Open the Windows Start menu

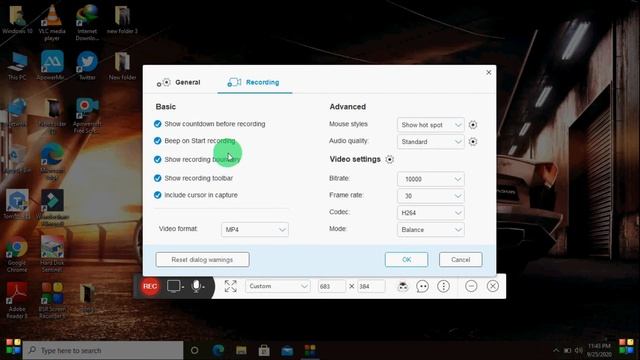coord(13,347)
